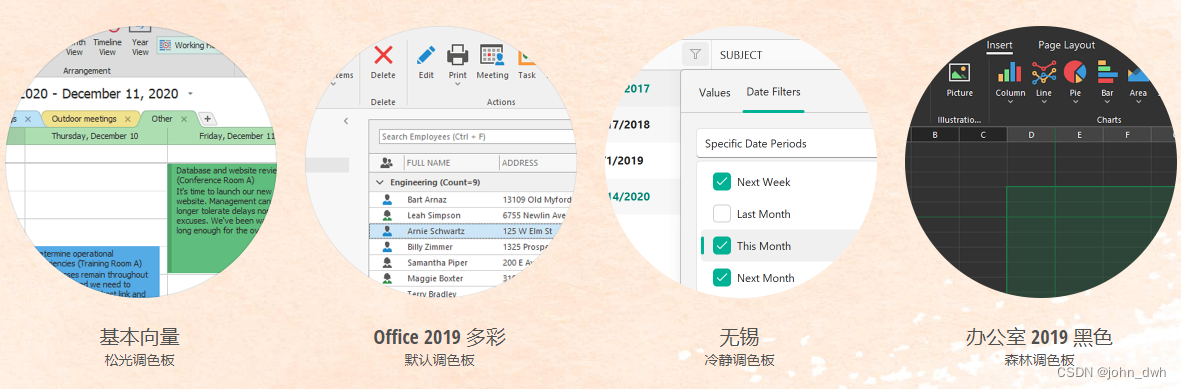Screen dimensions: 1181x389
Task: Switch to the Date Filters tab
Action: pos(774,92)
